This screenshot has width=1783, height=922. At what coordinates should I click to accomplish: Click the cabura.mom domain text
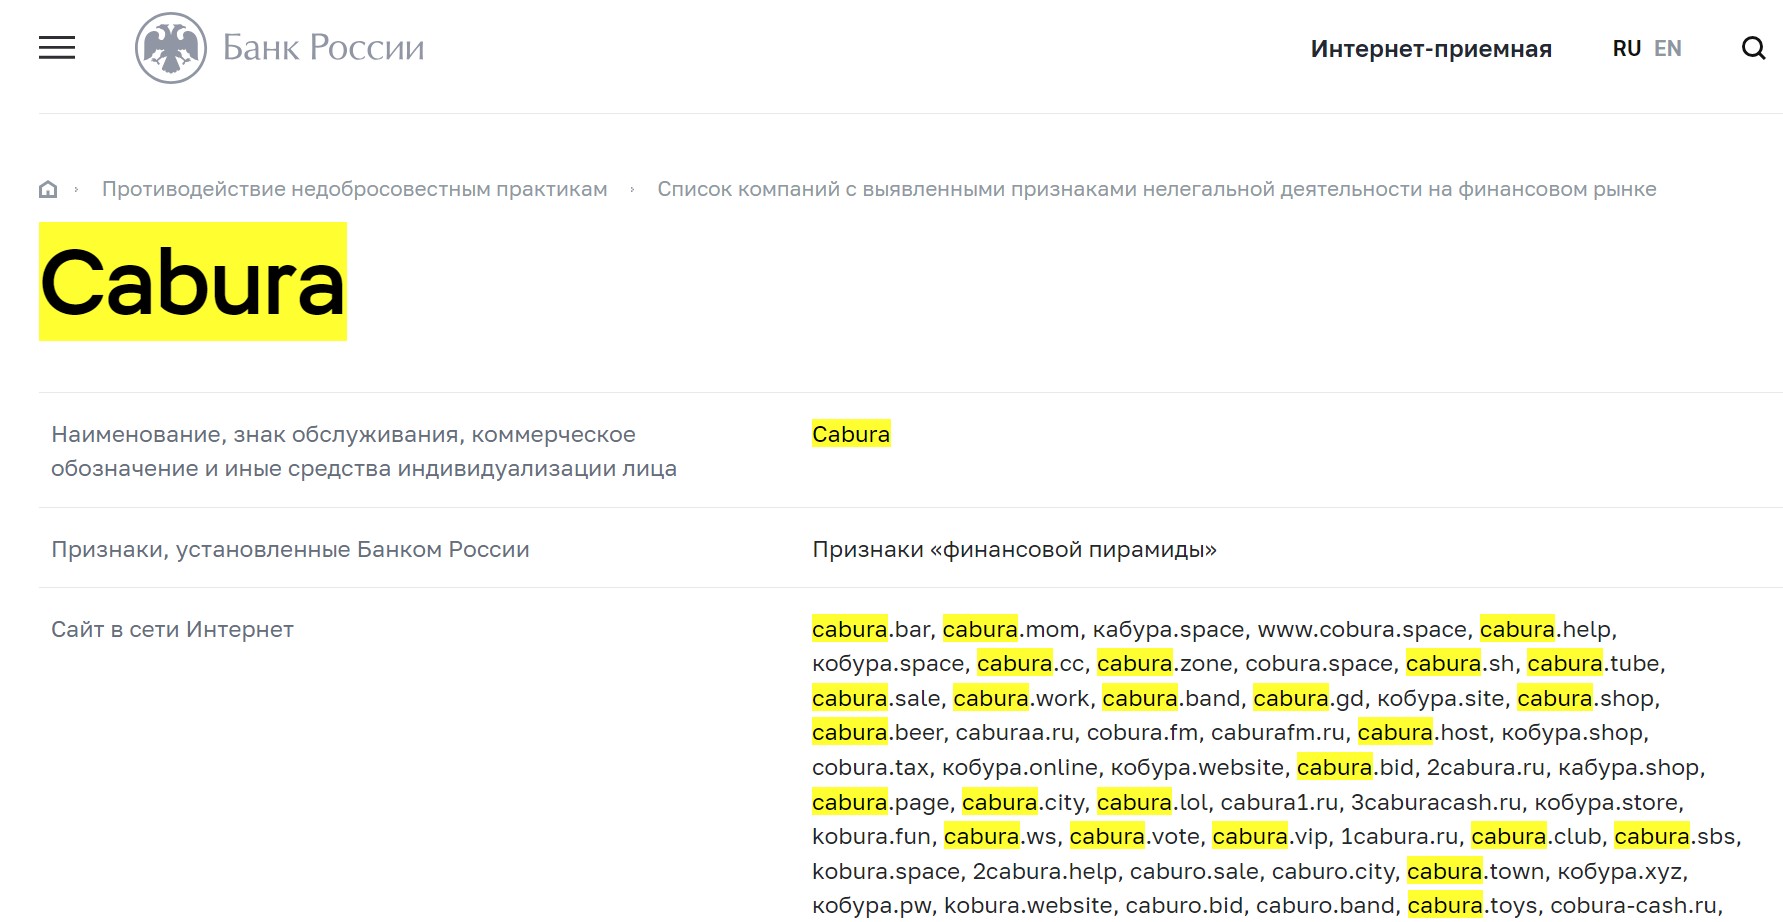tap(1011, 629)
